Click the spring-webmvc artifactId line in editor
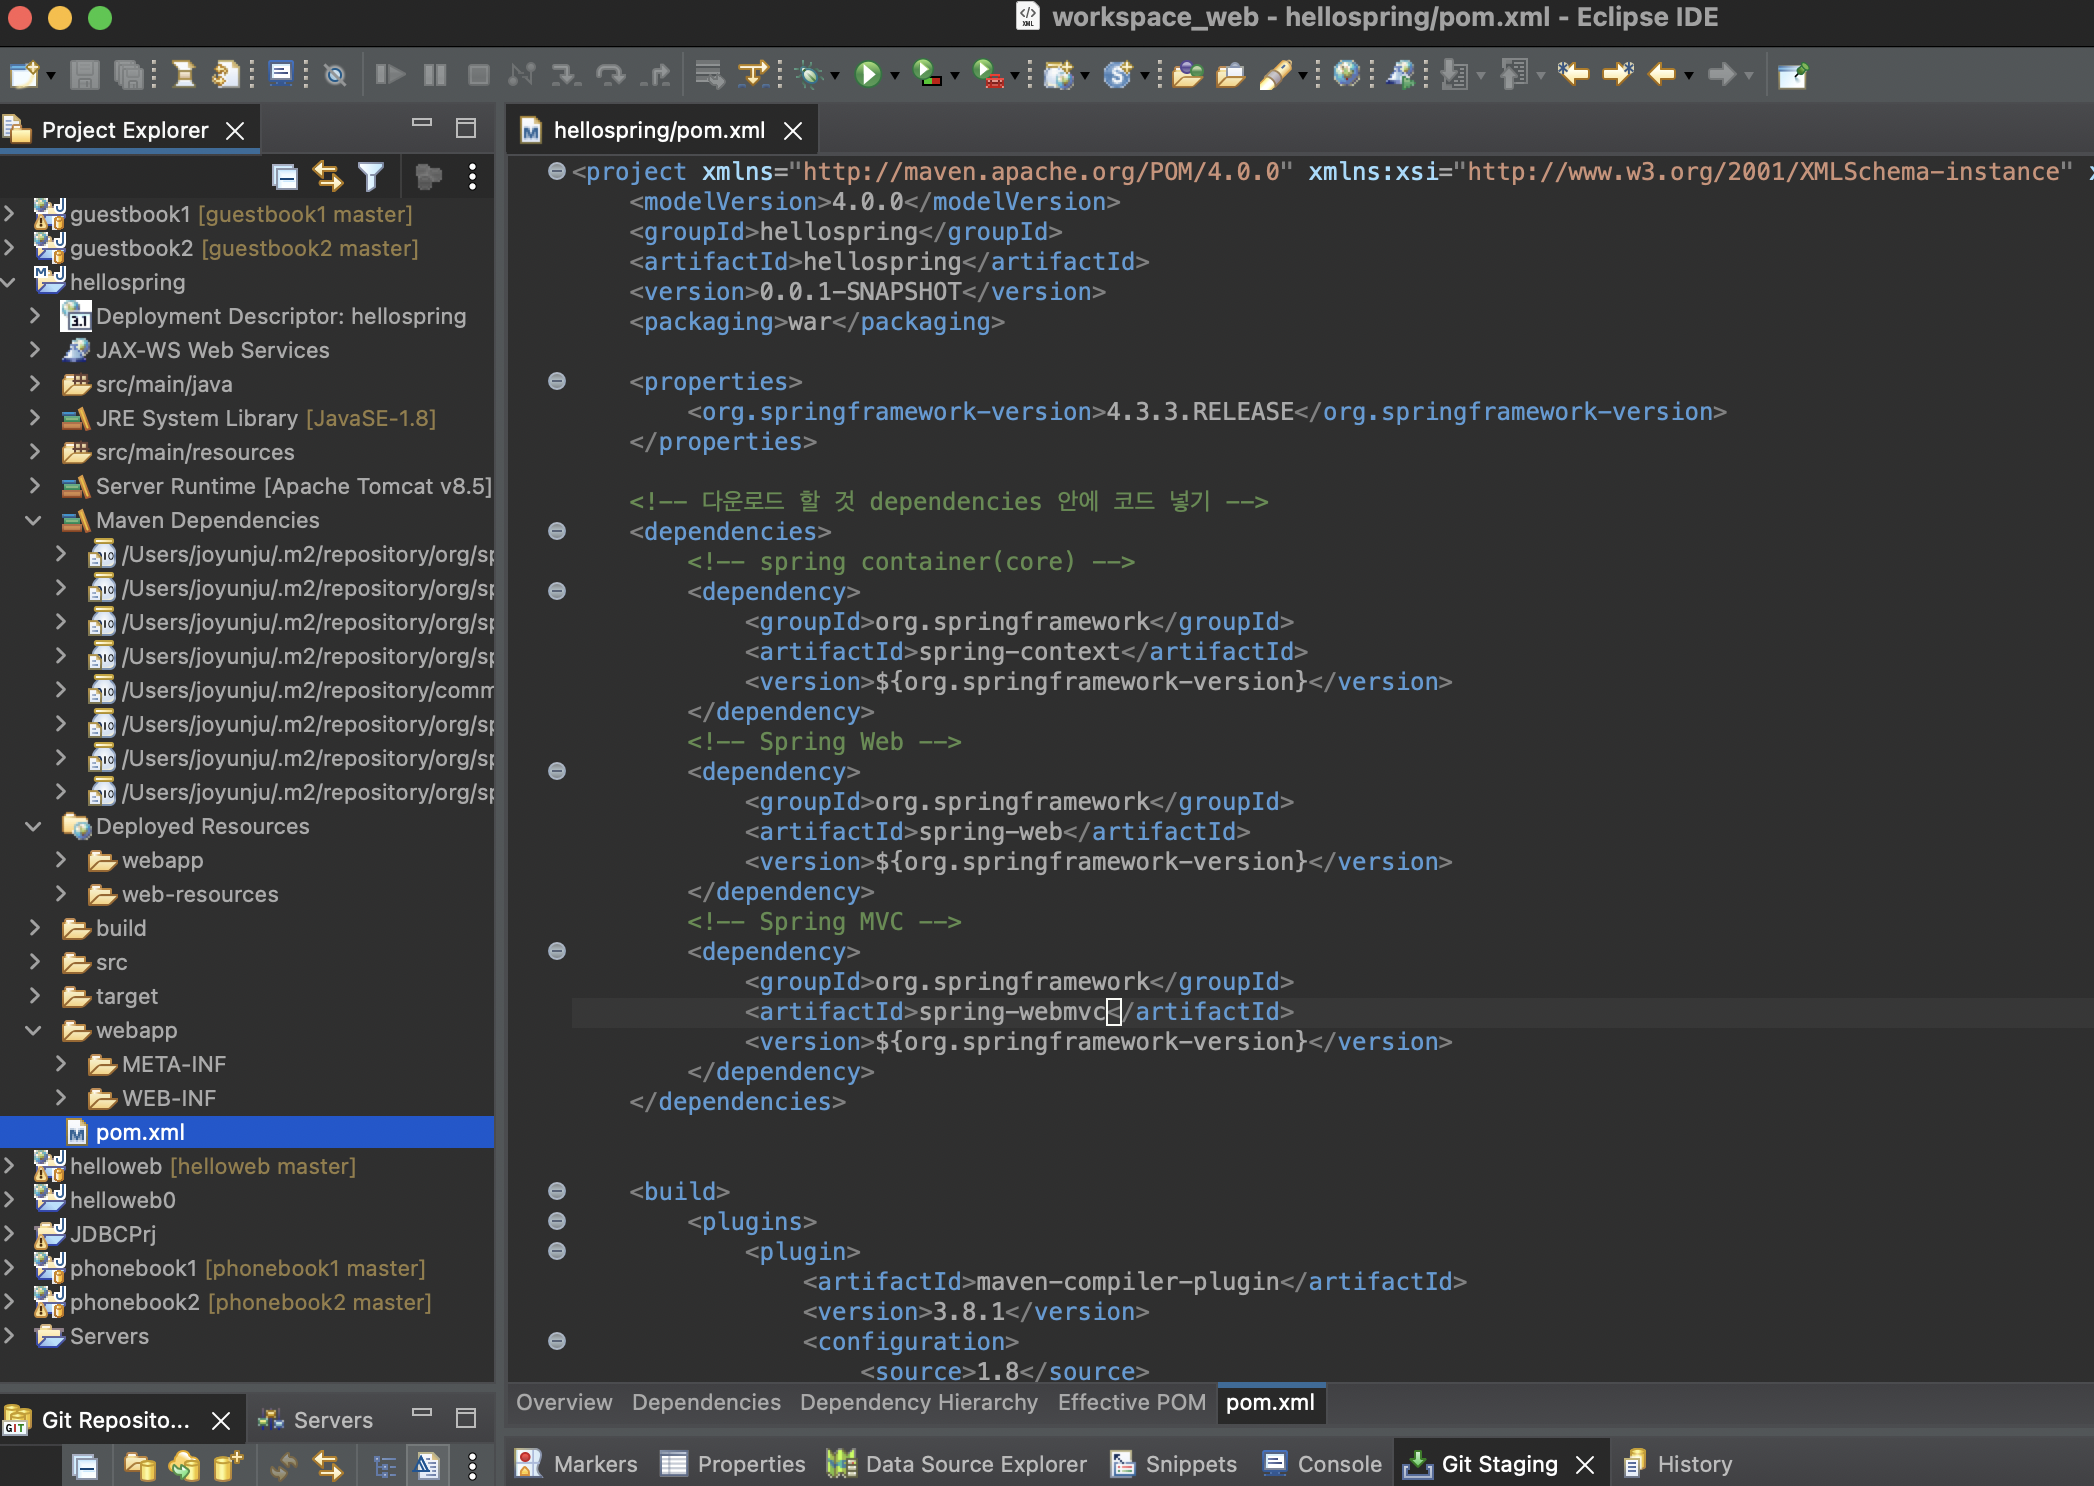Screen dimensions: 2094x1486 tap(1019, 1012)
